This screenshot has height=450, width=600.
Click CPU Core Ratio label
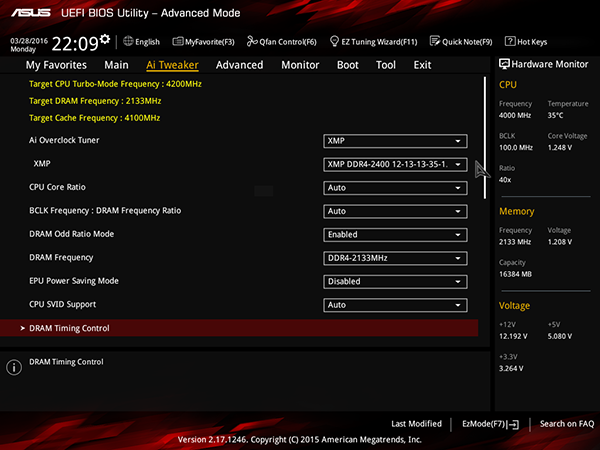point(57,187)
